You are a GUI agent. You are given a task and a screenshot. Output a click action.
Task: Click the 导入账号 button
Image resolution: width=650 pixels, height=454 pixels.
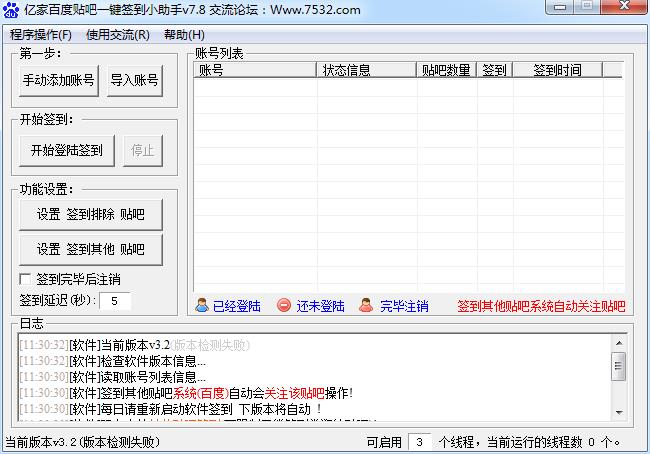coord(134,81)
